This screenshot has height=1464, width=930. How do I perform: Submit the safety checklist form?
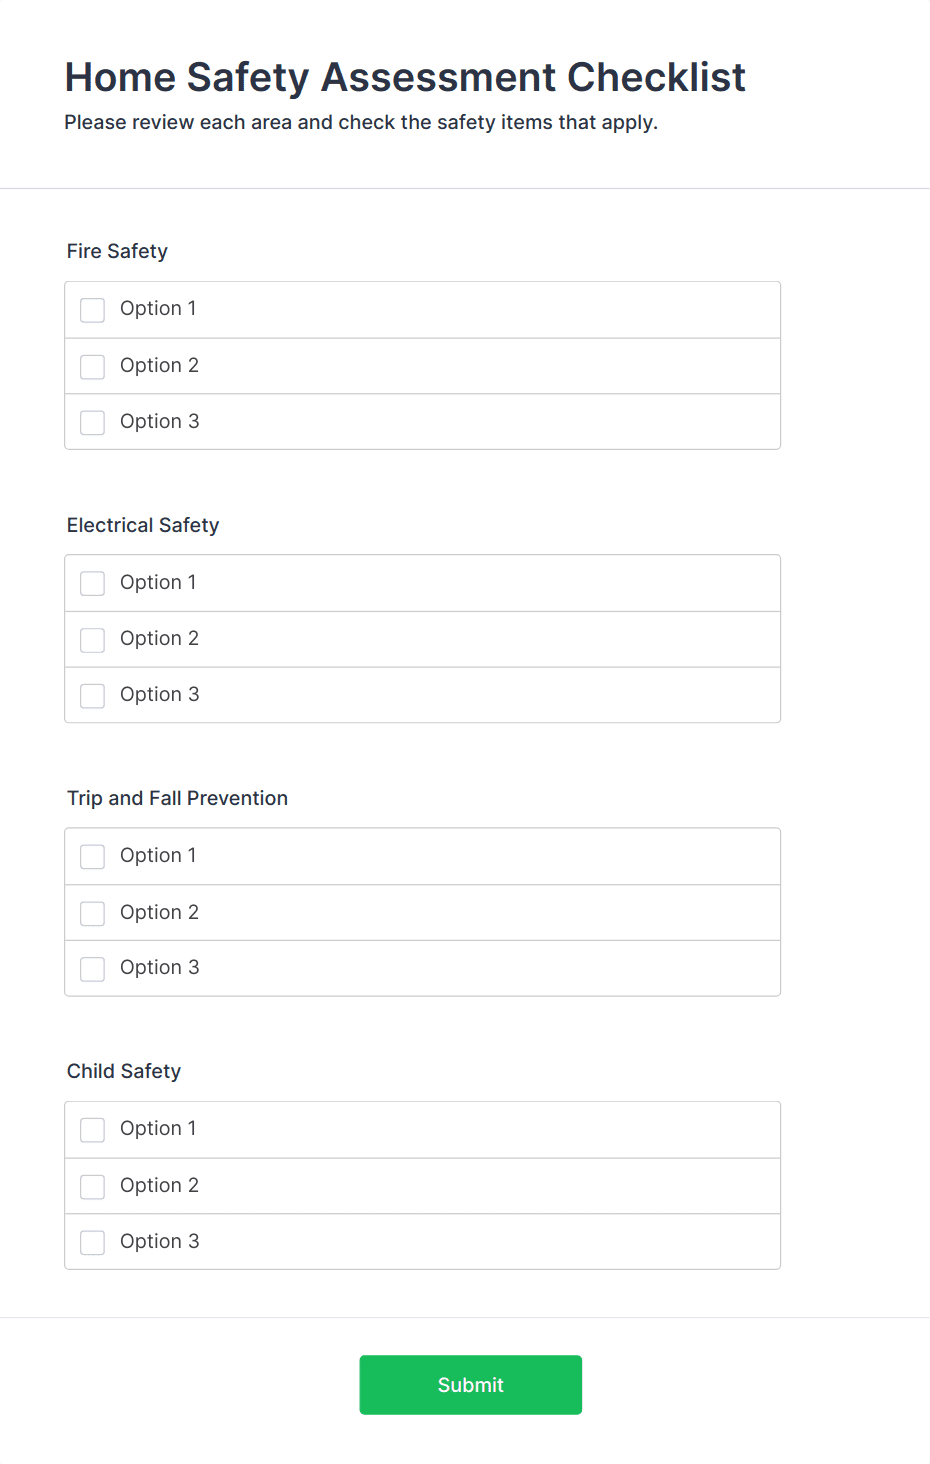[470, 1385]
